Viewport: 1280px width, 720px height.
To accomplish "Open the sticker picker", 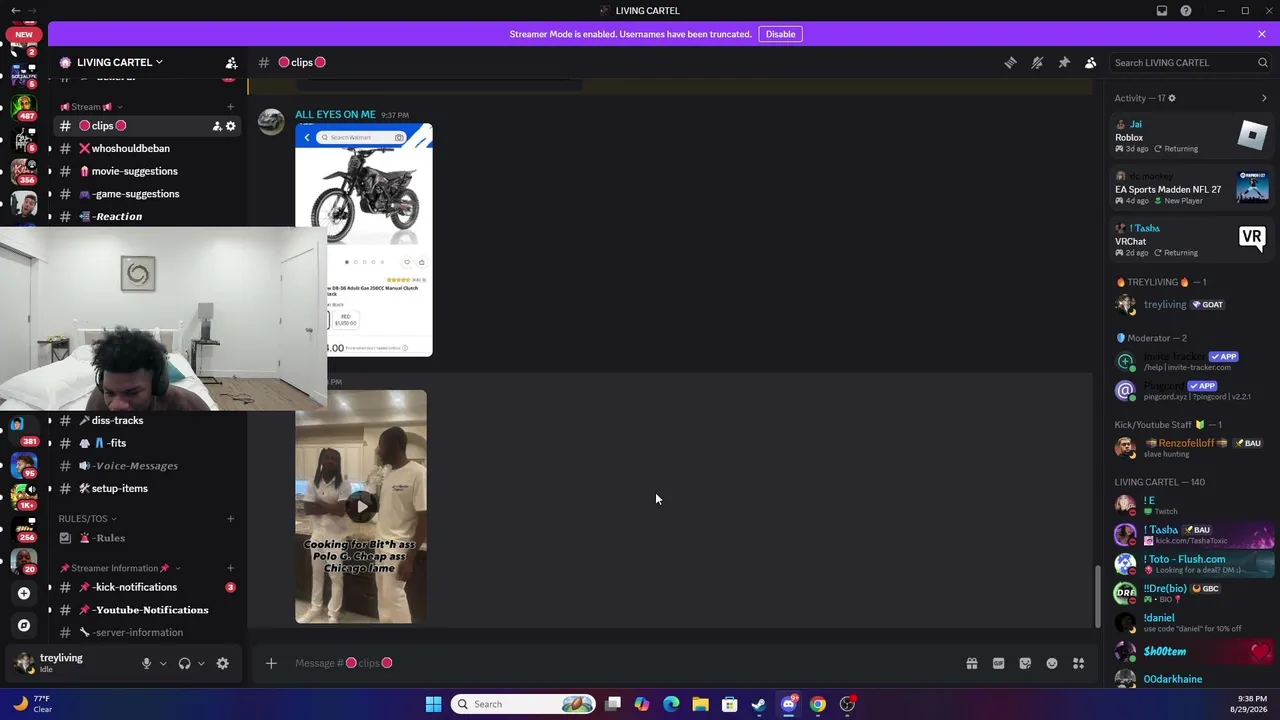I will coord(1025,663).
